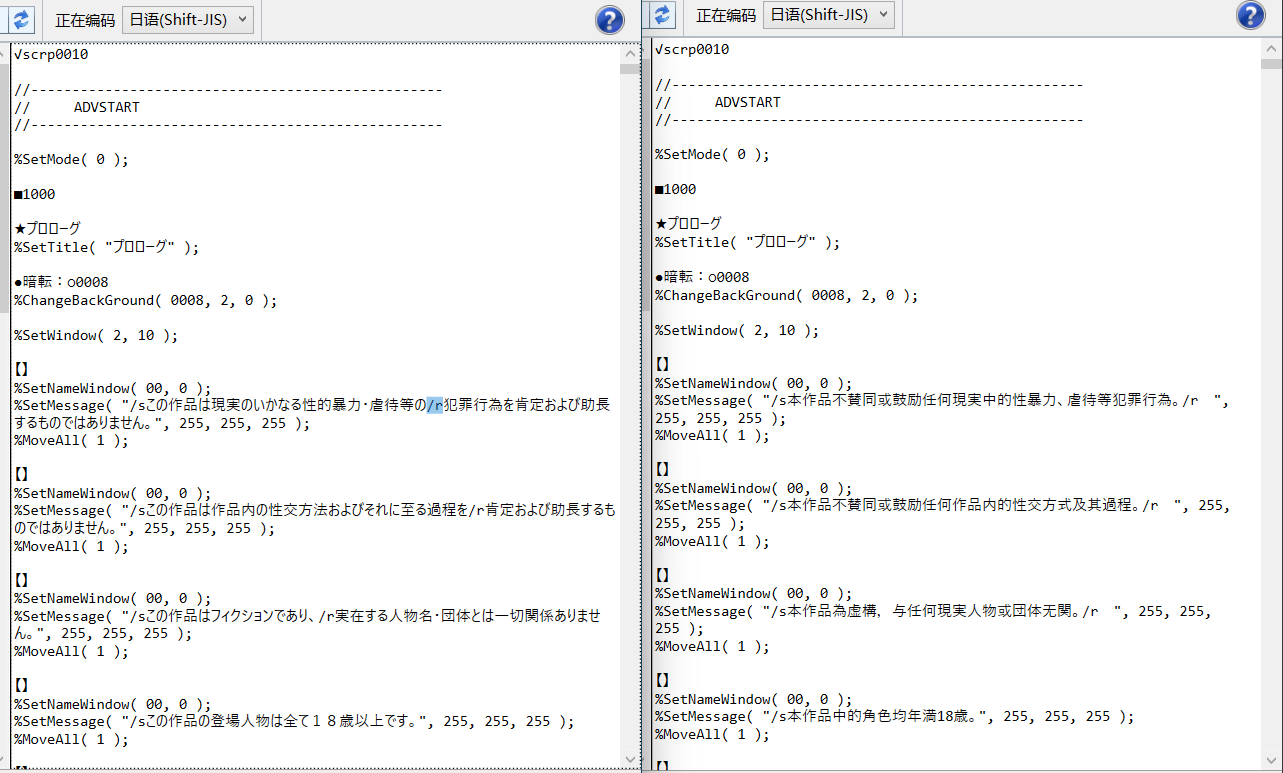
Task: Open help via the right panel question mark icon
Action: click(1250, 15)
